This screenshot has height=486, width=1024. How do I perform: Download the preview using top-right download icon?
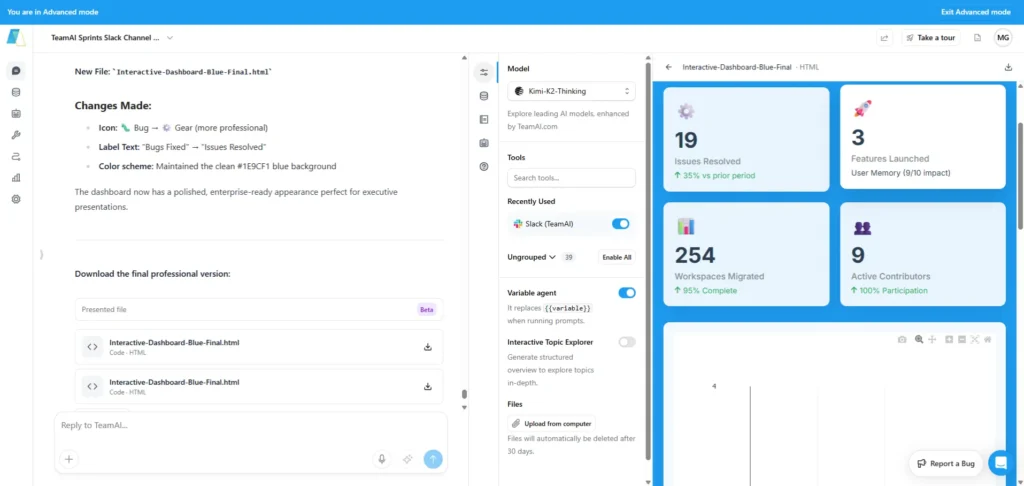(x=1008, y=67)
